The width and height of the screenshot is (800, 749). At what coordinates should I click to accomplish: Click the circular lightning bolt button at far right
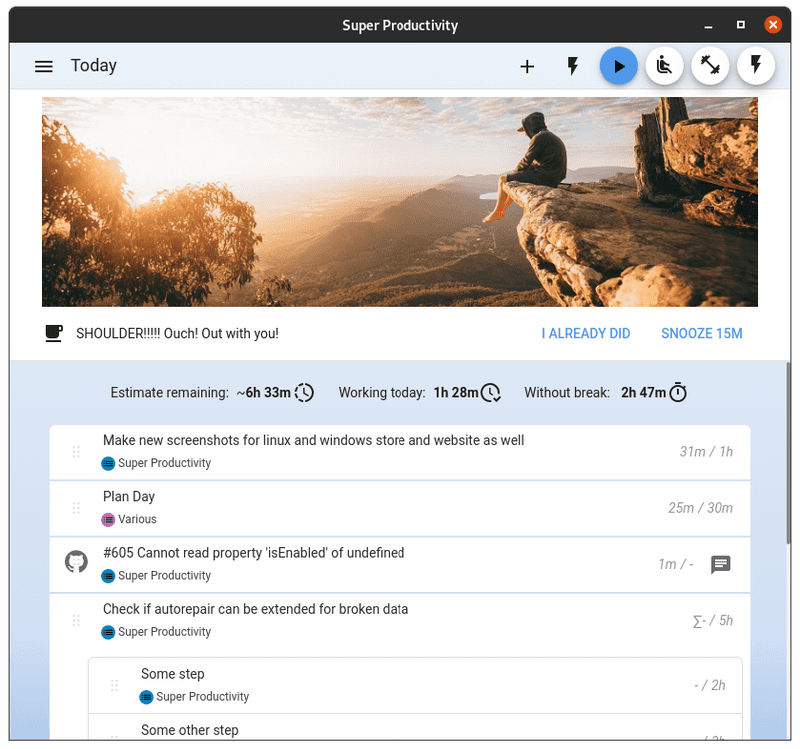click(x=756, y=66)
